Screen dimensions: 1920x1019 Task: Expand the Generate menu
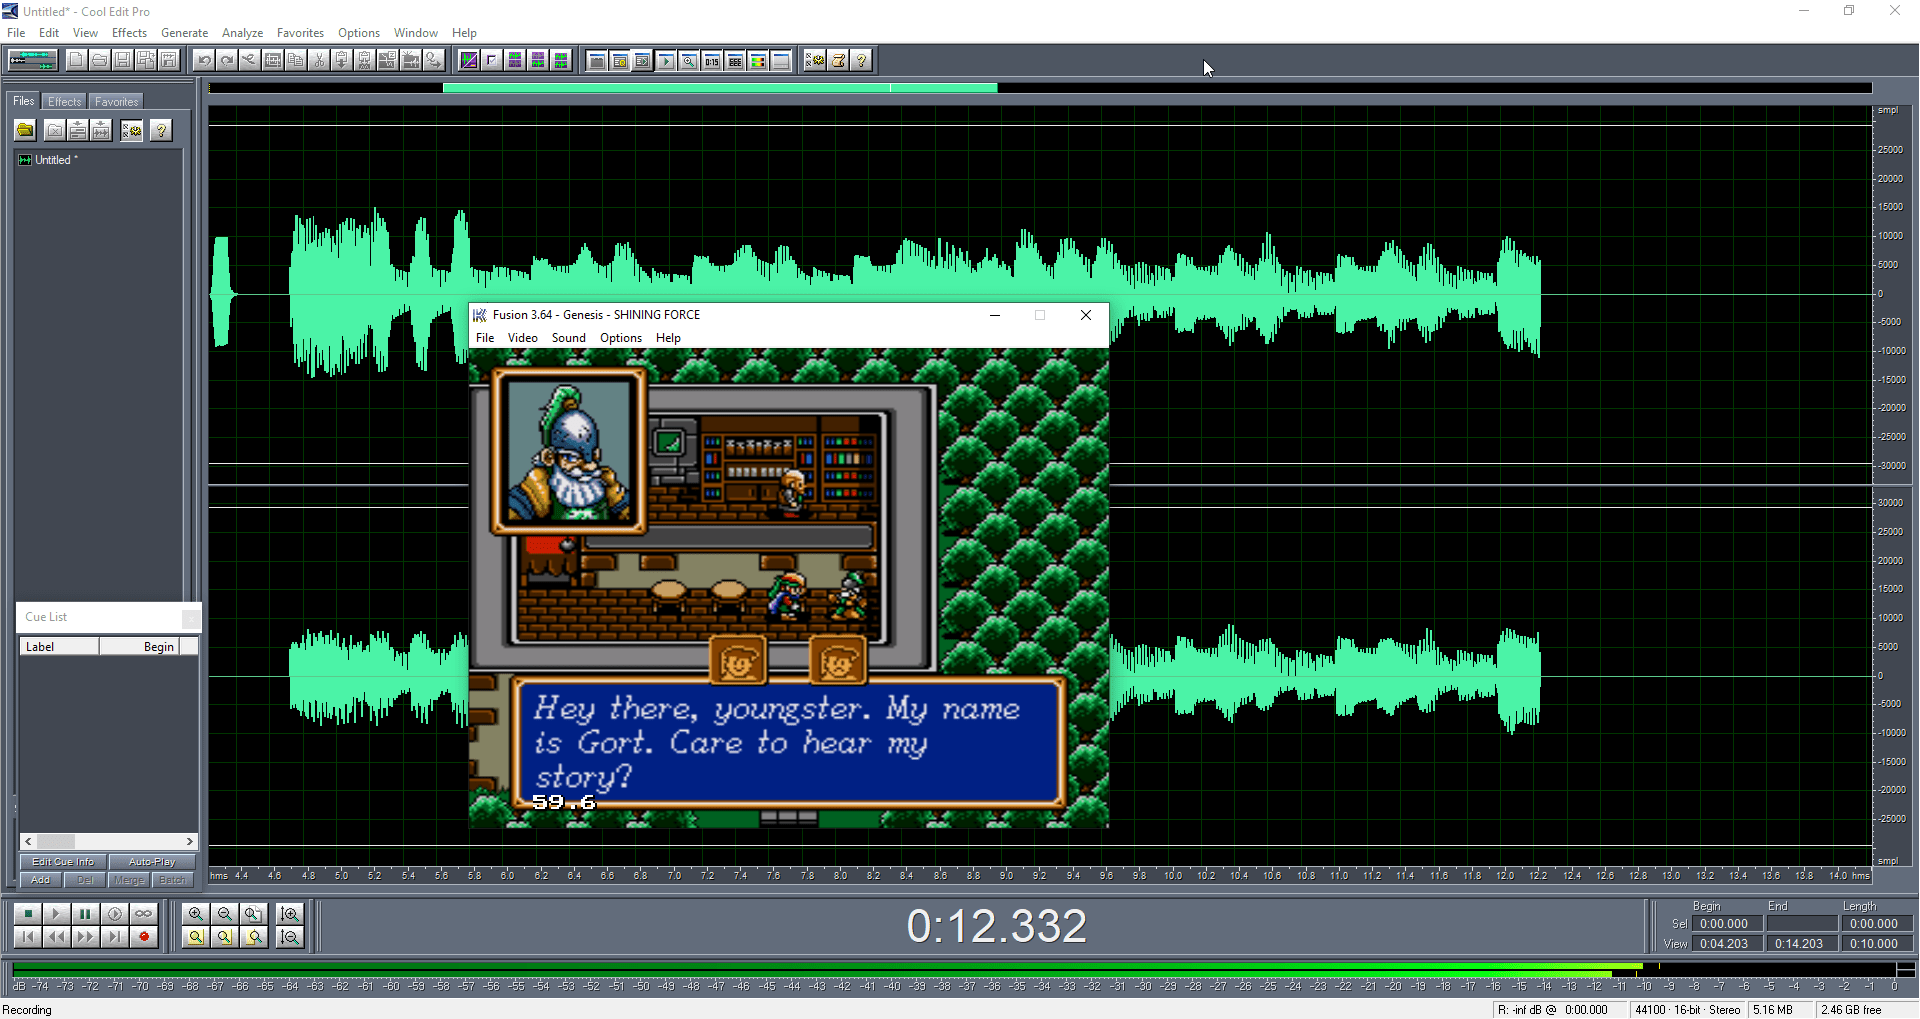(x=184, y=33)
